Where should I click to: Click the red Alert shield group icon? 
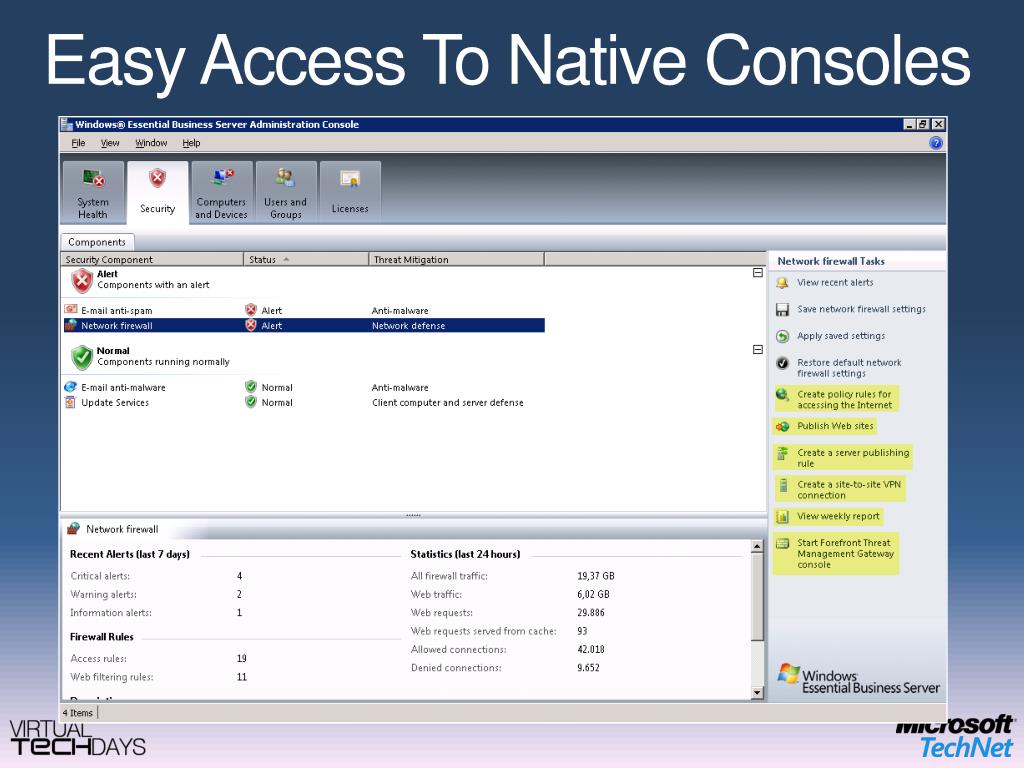click(82, 281)
